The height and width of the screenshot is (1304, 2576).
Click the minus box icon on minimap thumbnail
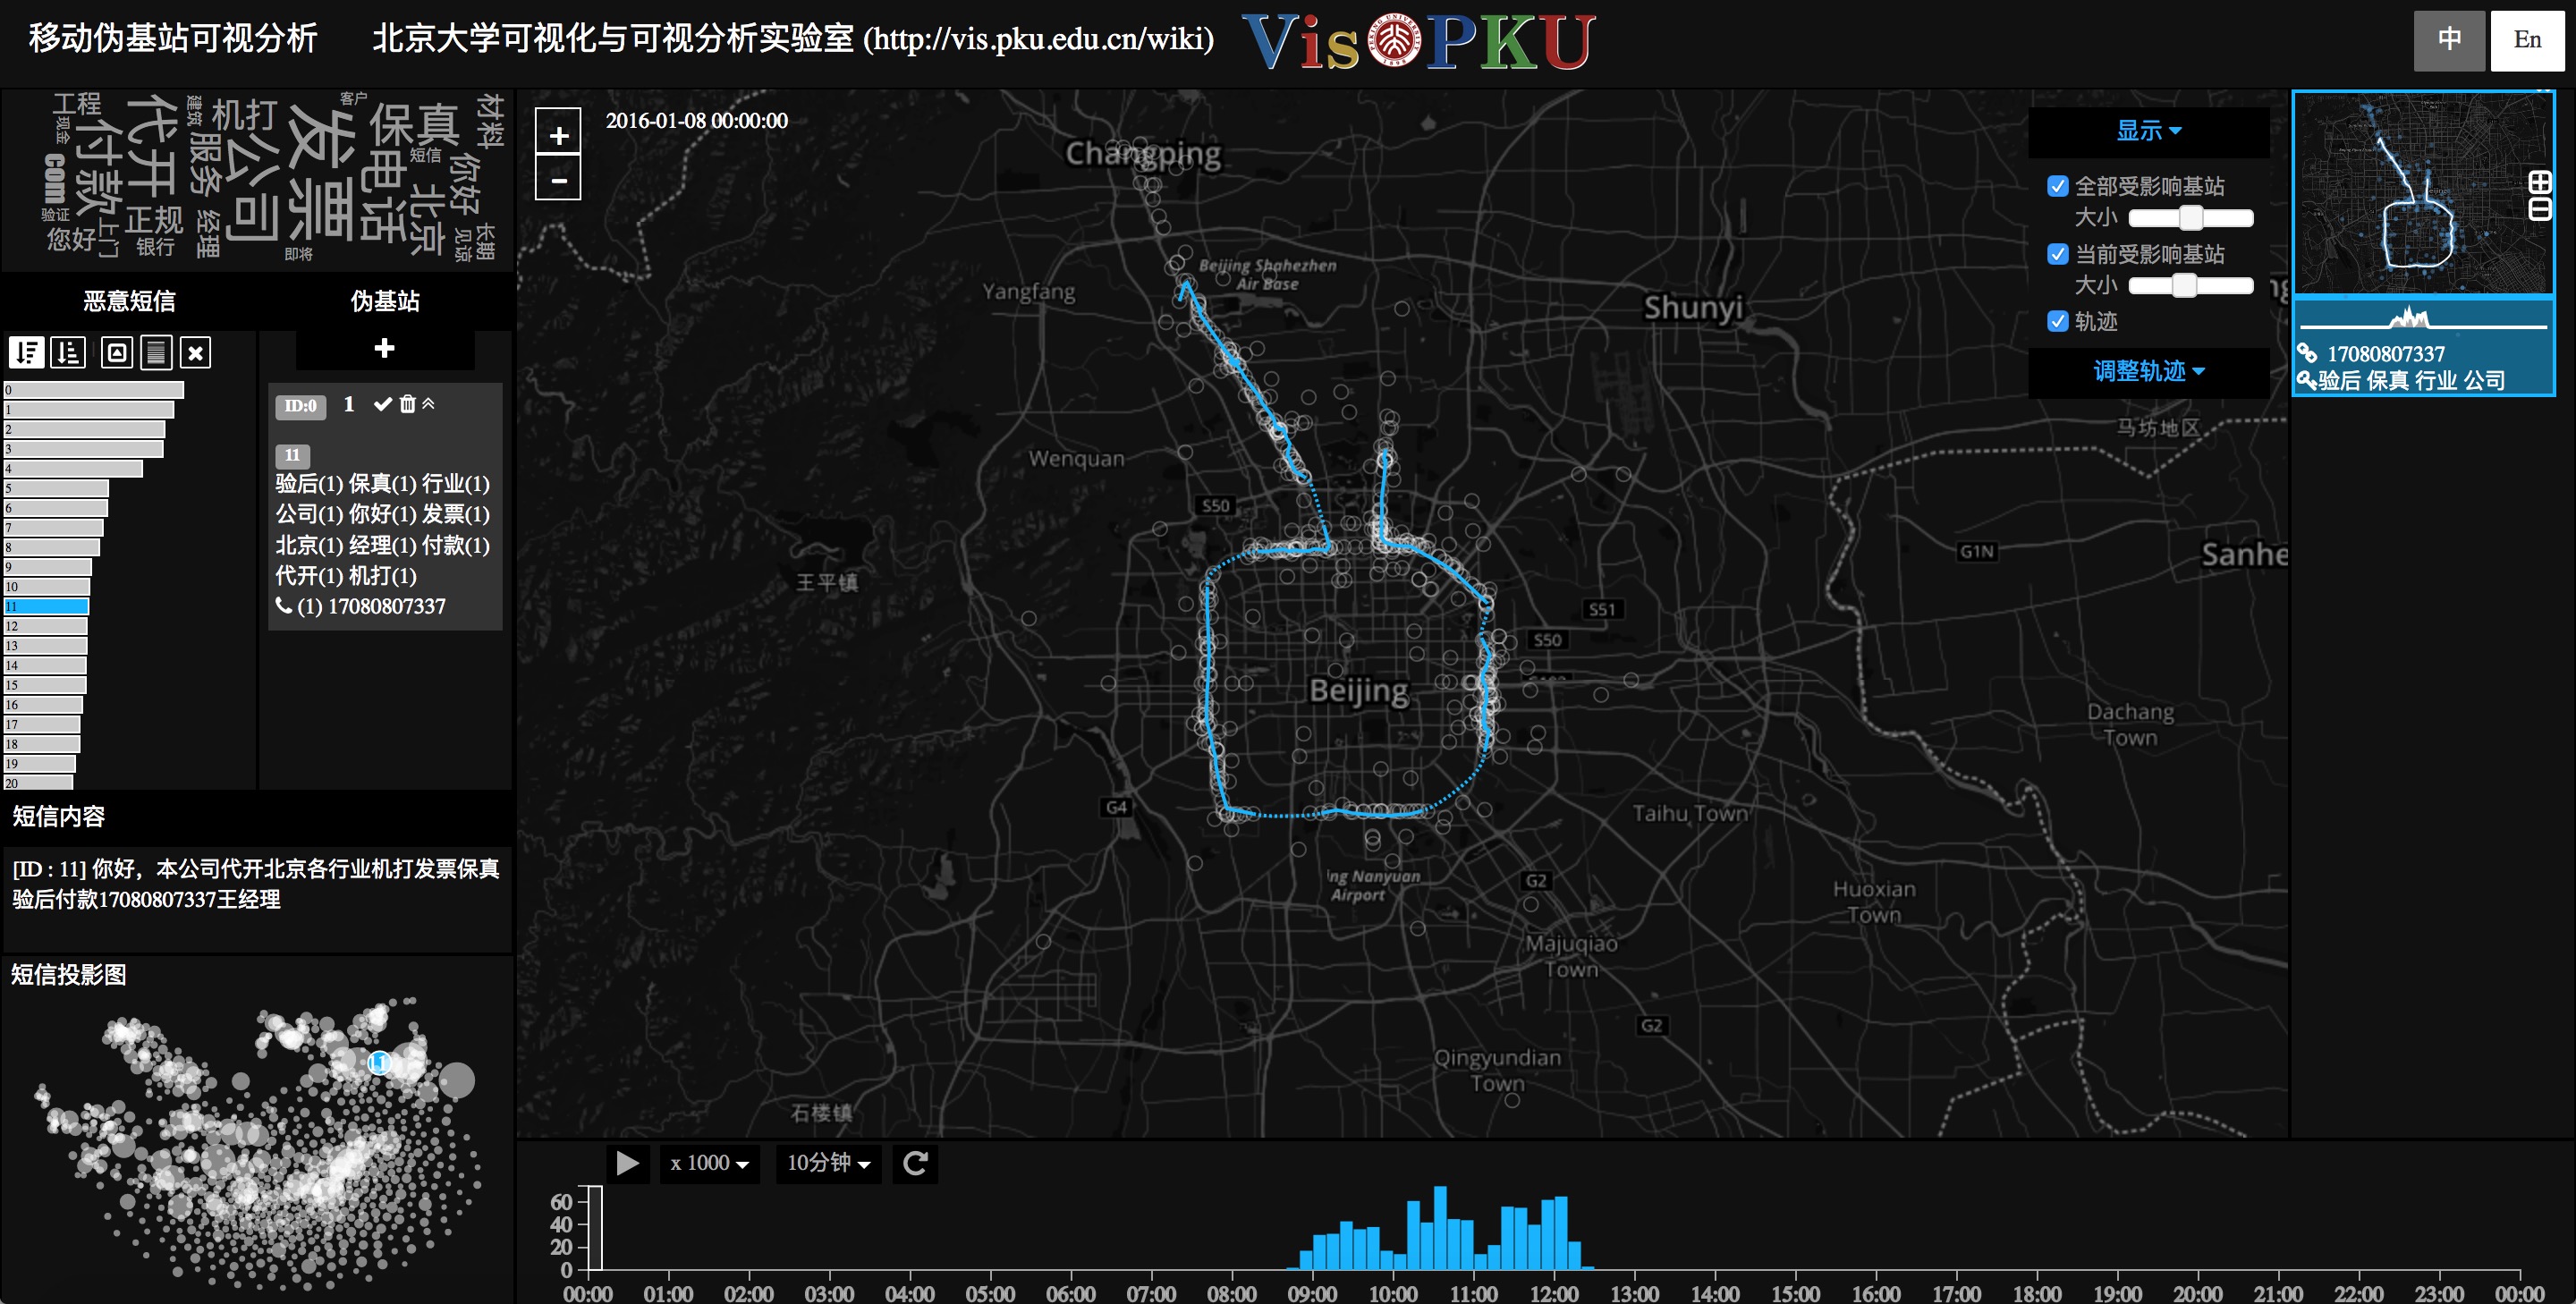[x=2540, y=209]
